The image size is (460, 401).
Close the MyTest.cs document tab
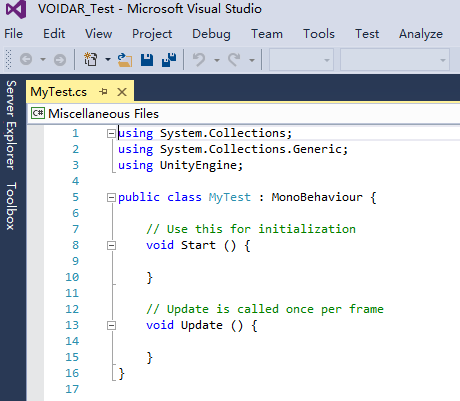(x=122, y=92)
